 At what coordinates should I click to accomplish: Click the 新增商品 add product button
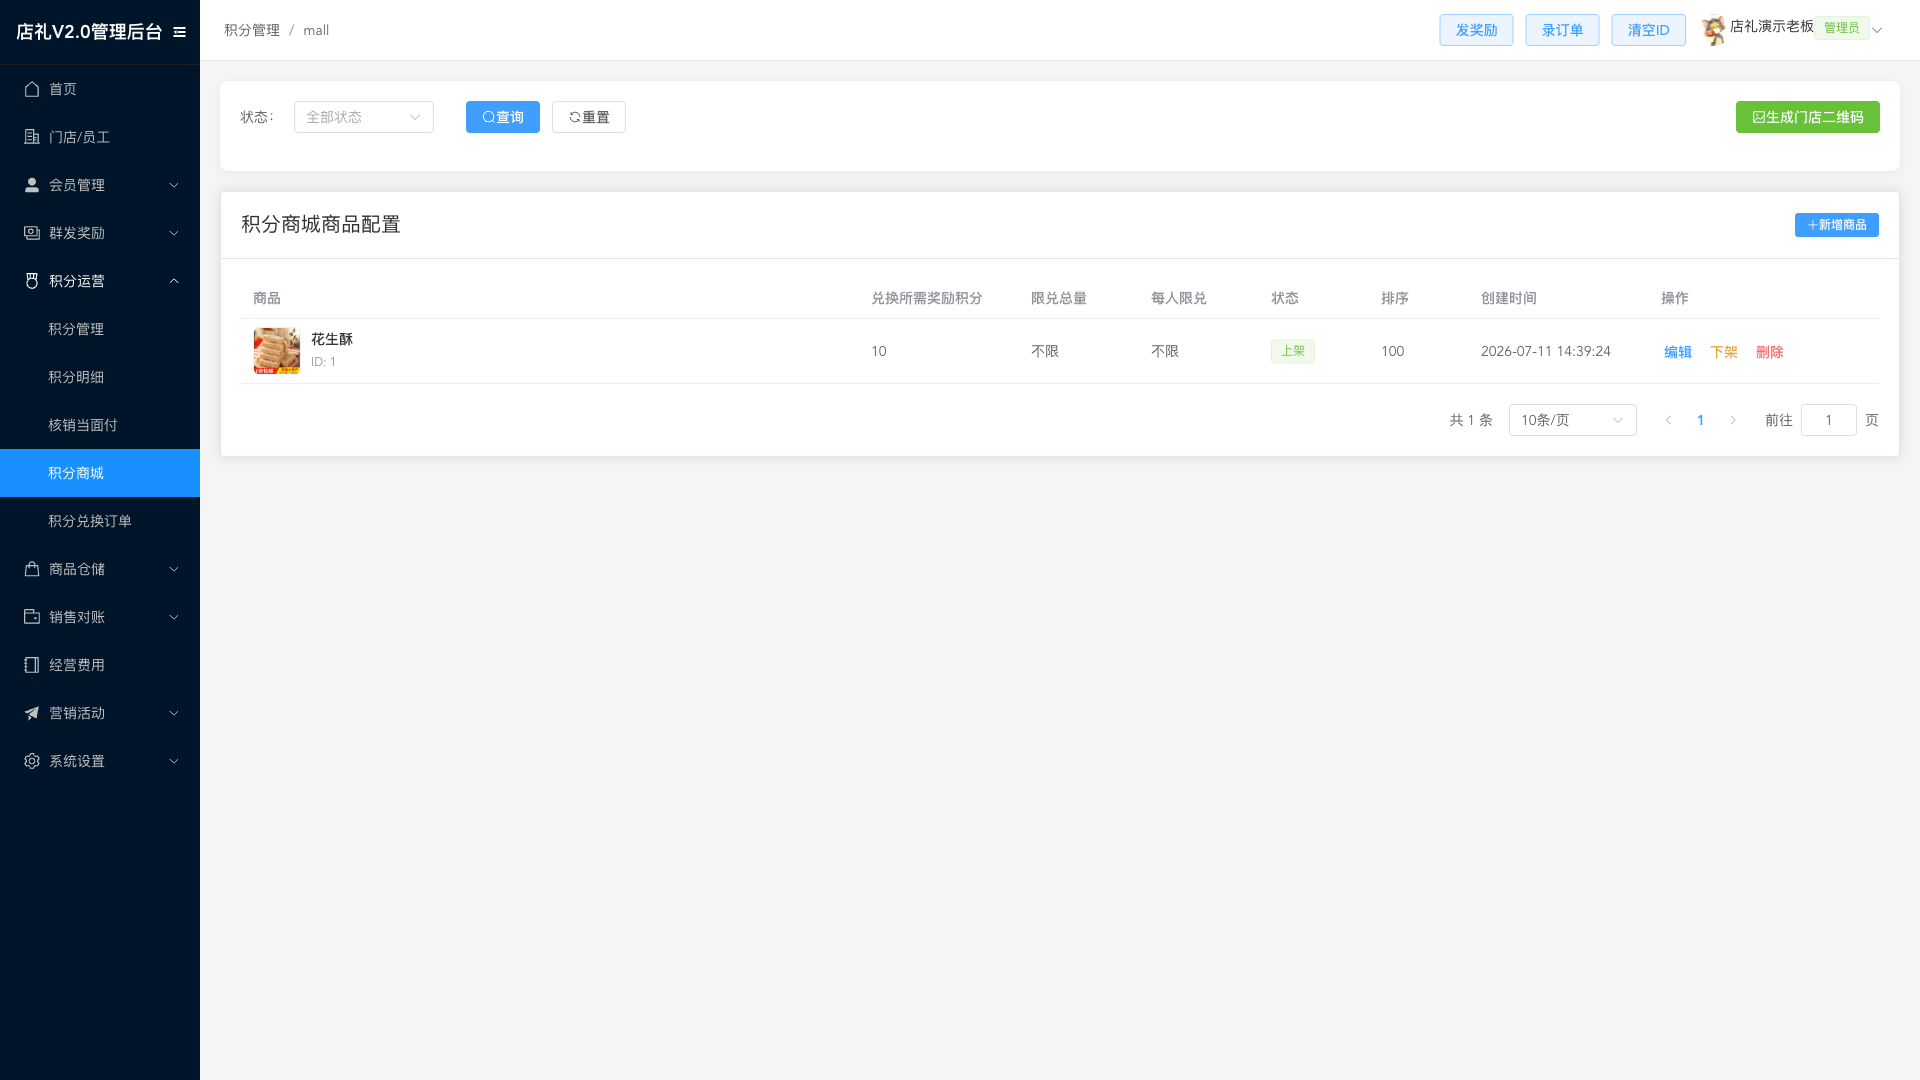pyautogui.click(x=1837, y=225)
